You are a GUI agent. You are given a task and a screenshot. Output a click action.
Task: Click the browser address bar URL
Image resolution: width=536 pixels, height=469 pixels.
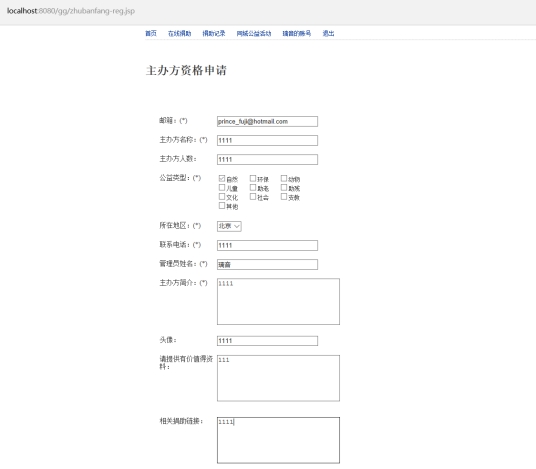coord(71,11)
